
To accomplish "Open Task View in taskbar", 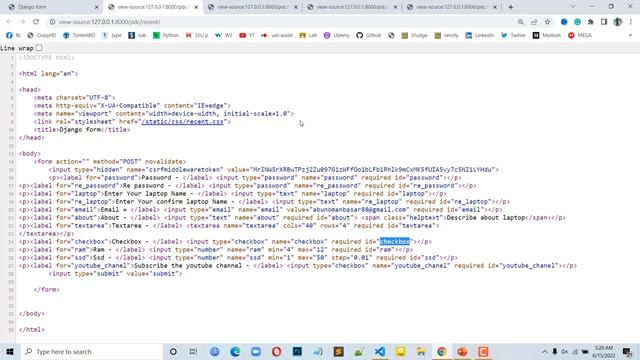I will click(x=193, y=351).
